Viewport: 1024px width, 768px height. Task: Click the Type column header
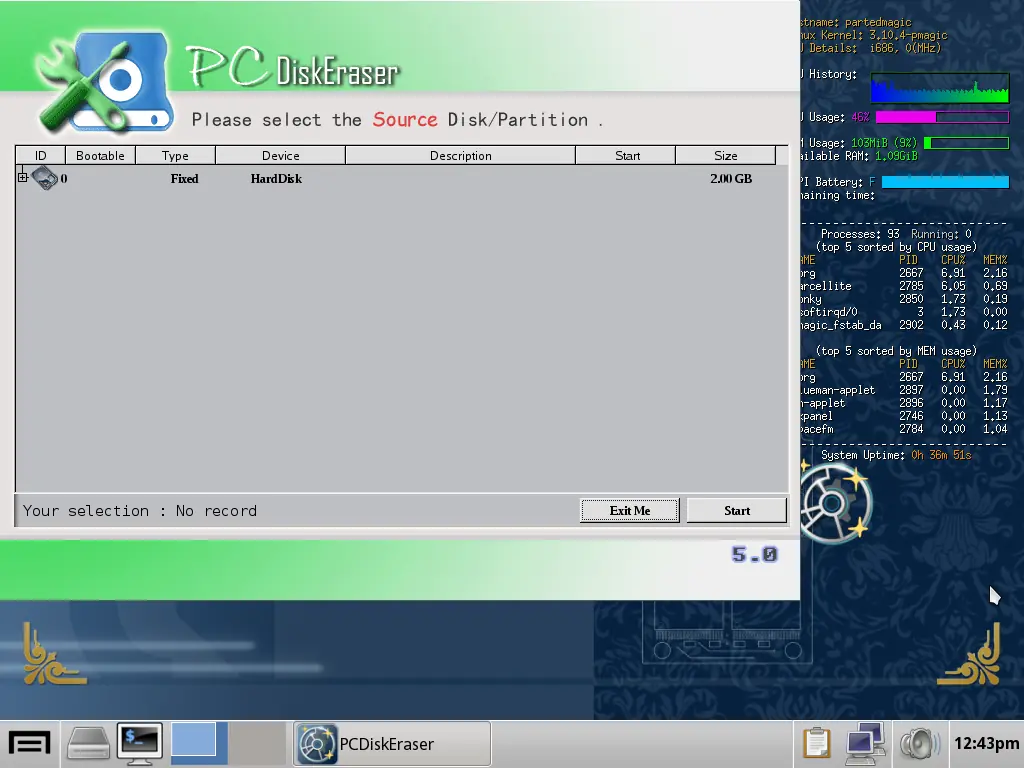(175, 155)
